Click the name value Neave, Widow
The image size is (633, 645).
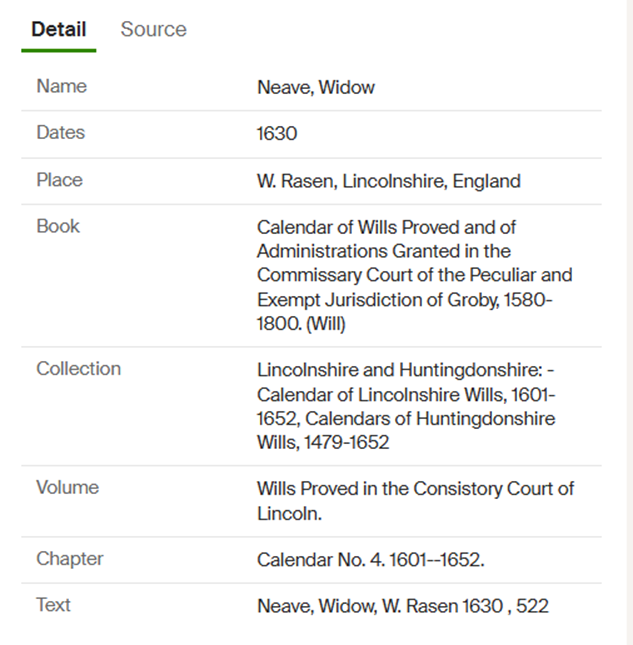tap(315, 88)
